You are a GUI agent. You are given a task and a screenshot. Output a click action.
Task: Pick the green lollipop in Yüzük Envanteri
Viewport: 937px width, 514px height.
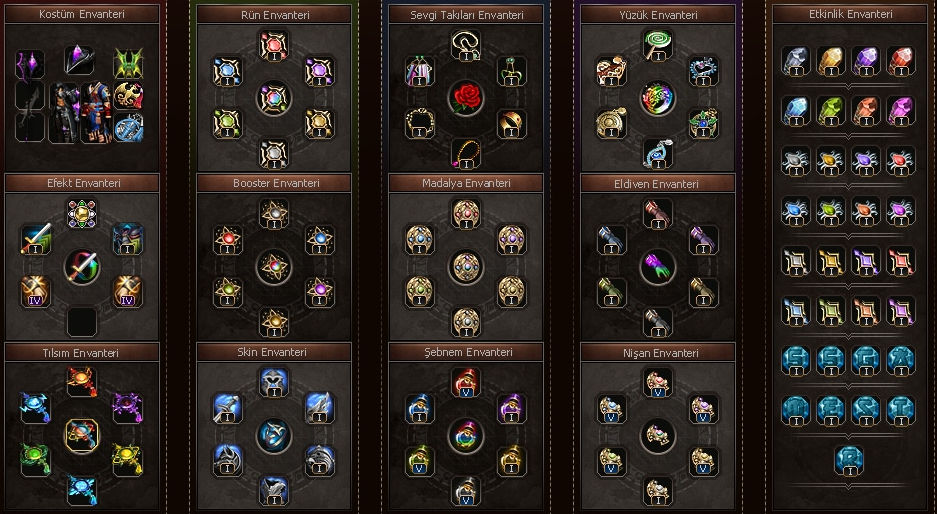tap(658, 46)
